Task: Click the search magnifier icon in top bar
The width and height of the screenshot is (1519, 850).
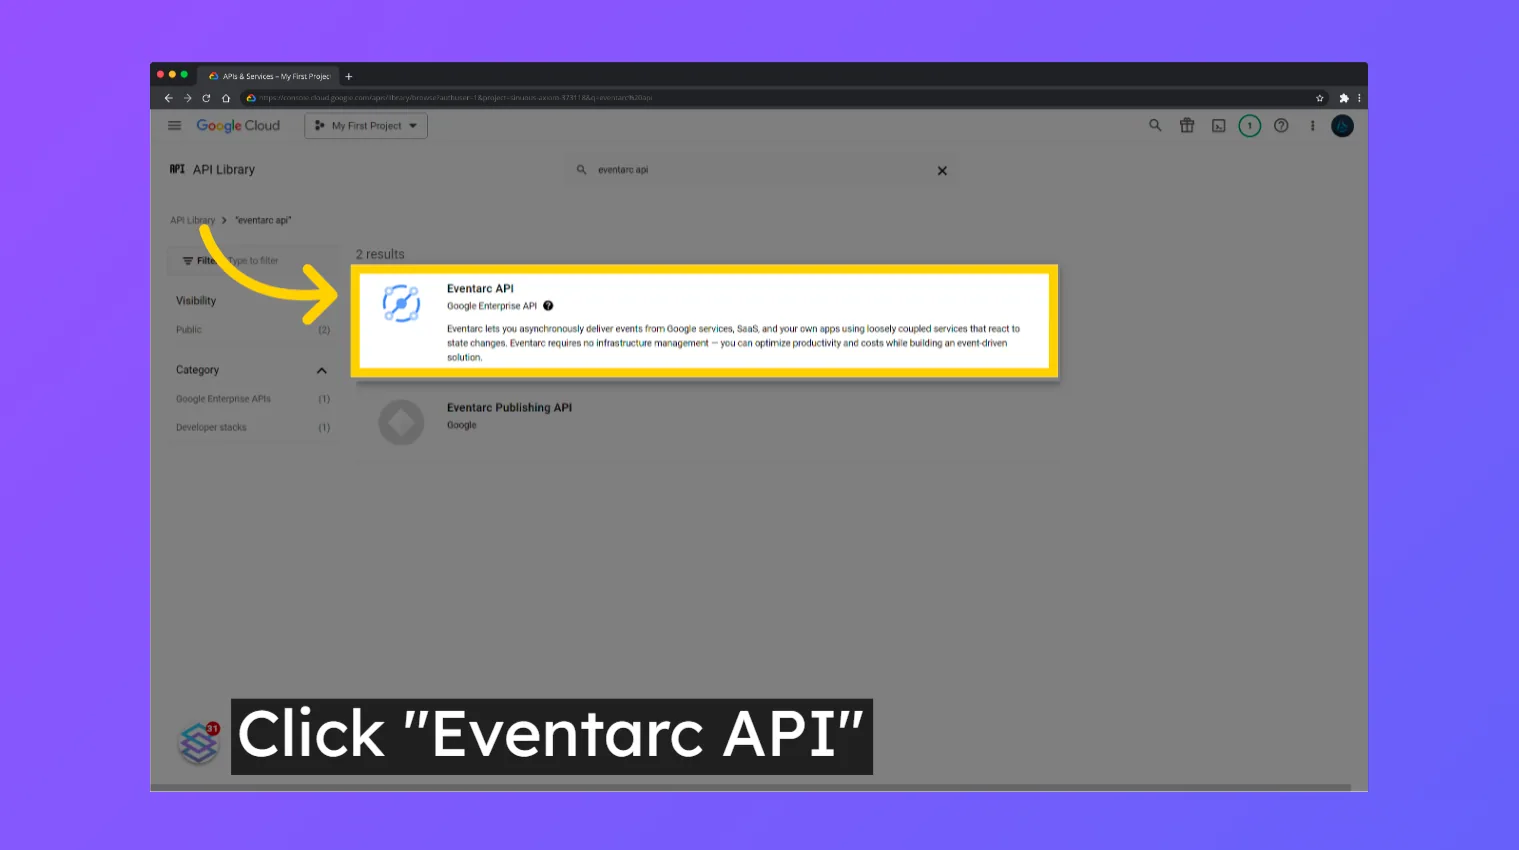Action: tap(1155, 126)
